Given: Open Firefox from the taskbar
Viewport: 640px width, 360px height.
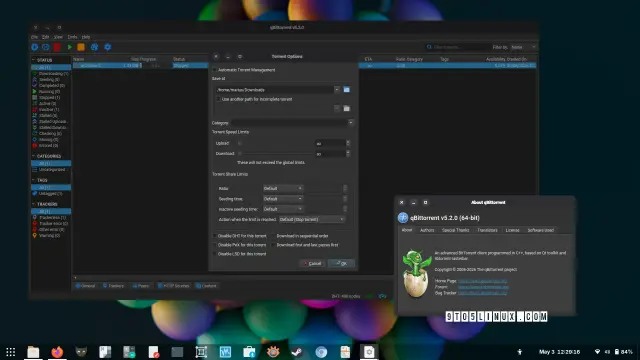Looking at the screenshot, I should coord(57,352).
